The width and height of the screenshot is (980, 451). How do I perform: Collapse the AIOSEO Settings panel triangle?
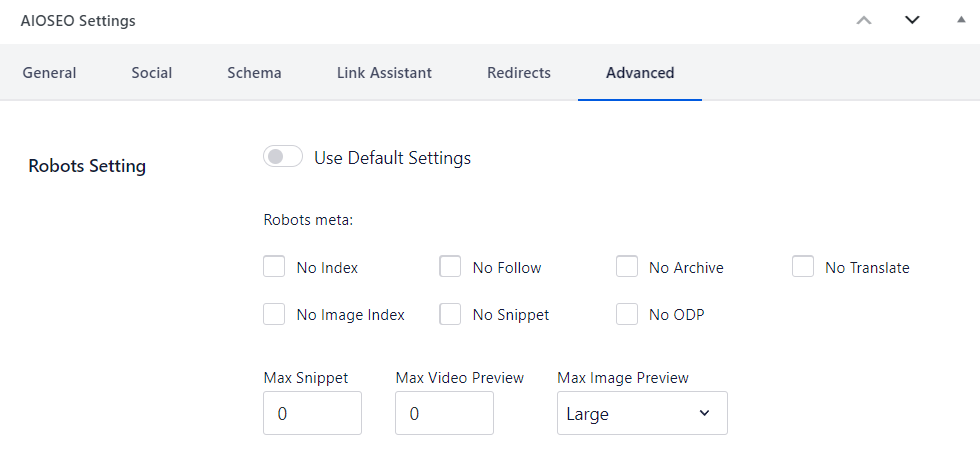(961, 20)
